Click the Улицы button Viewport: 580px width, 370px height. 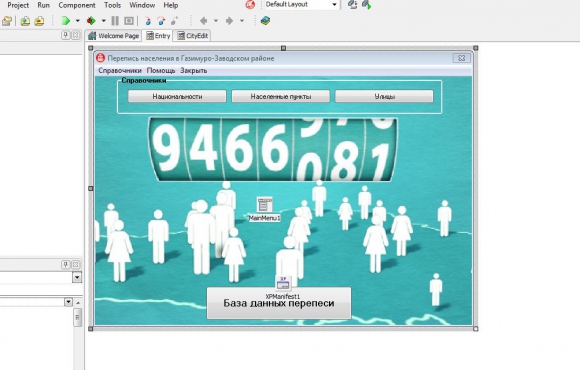(384, 97)
